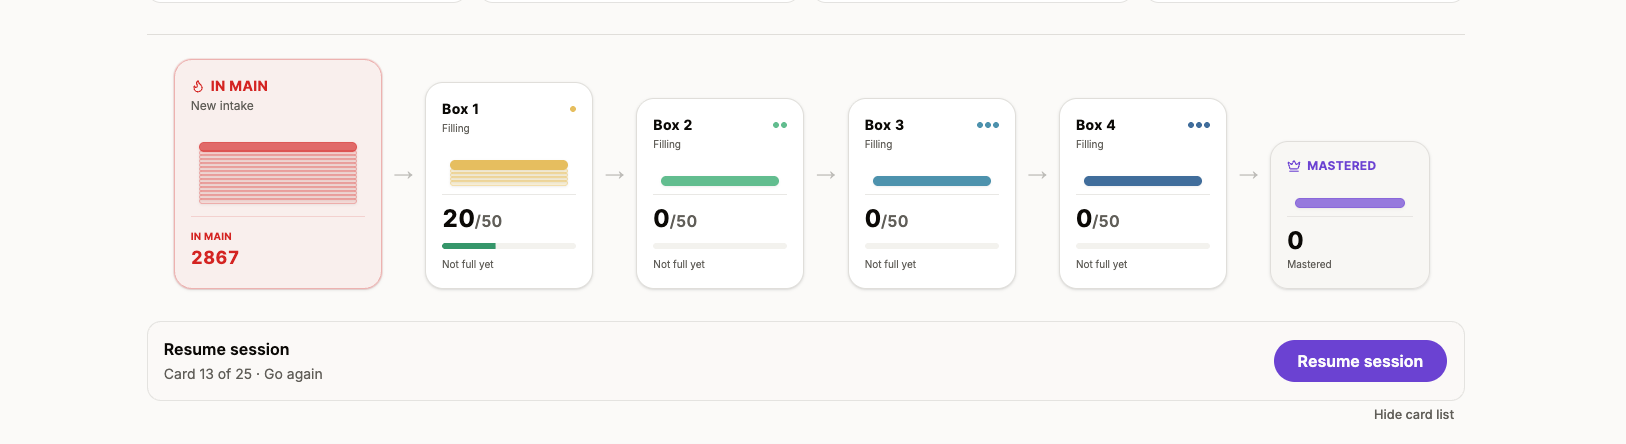Click the two green dots on Box 2
This screenshot has height=444, width=1626.
click(x=780, y=125)
